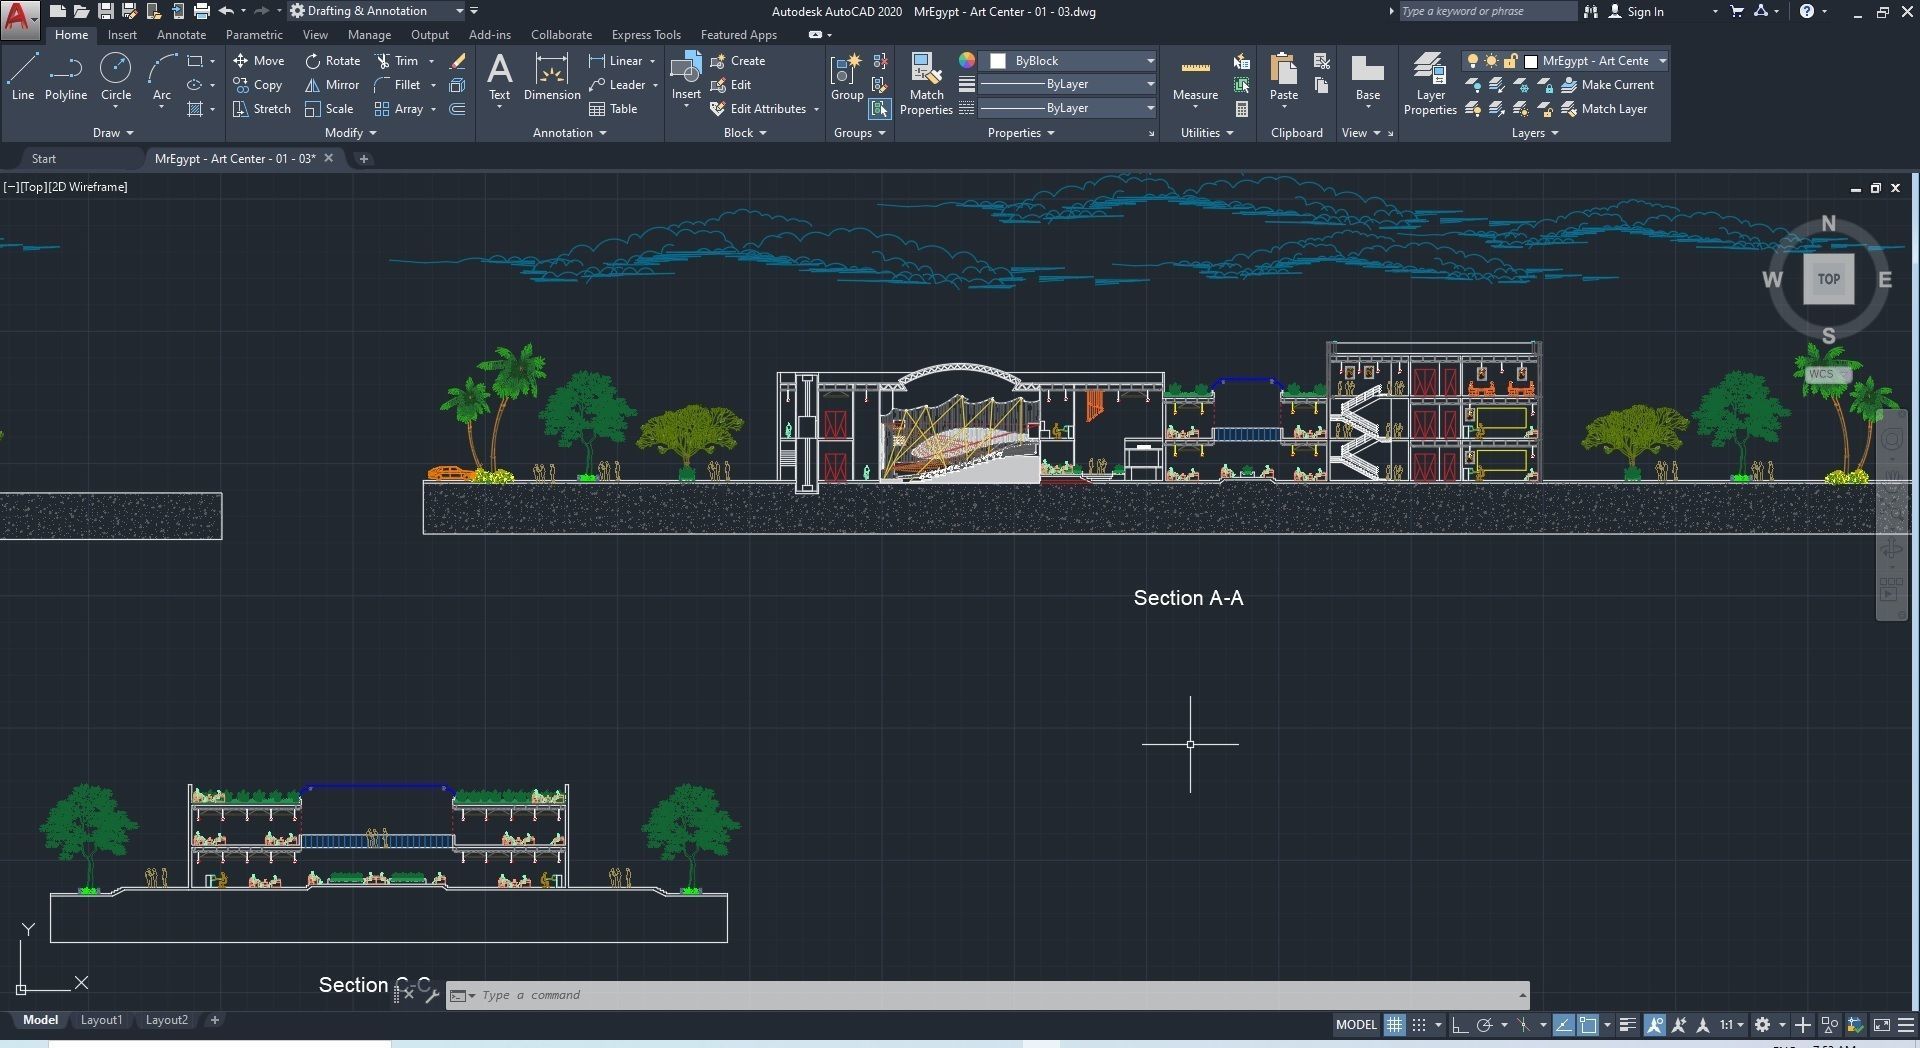The height and width of the screenshot is (1048, 1920).
Task: Click the Copy command
Action: (258, 85)
